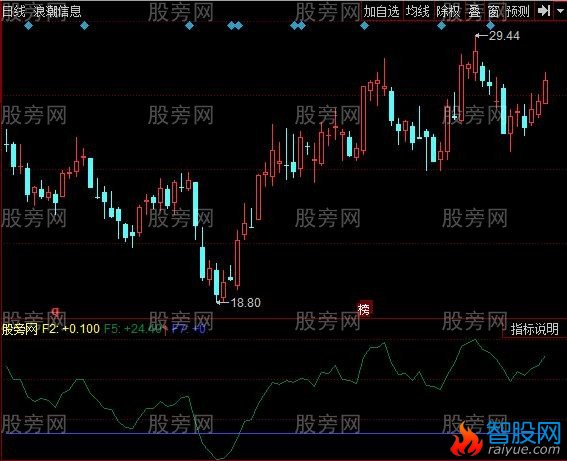The height and width of the screenshot is (461, 567).
Task: Open the 窗 window option
Action: [x=493, y=12]
